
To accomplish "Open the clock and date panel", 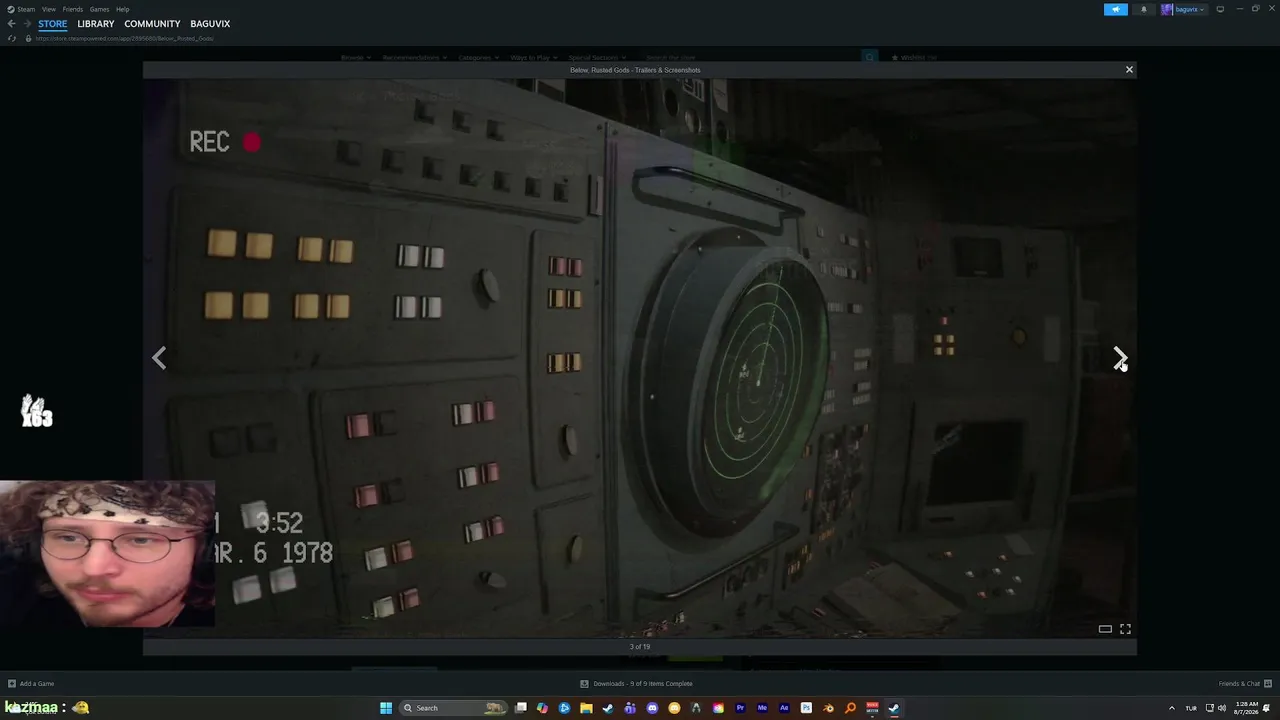I will [x=1246, y=708].
